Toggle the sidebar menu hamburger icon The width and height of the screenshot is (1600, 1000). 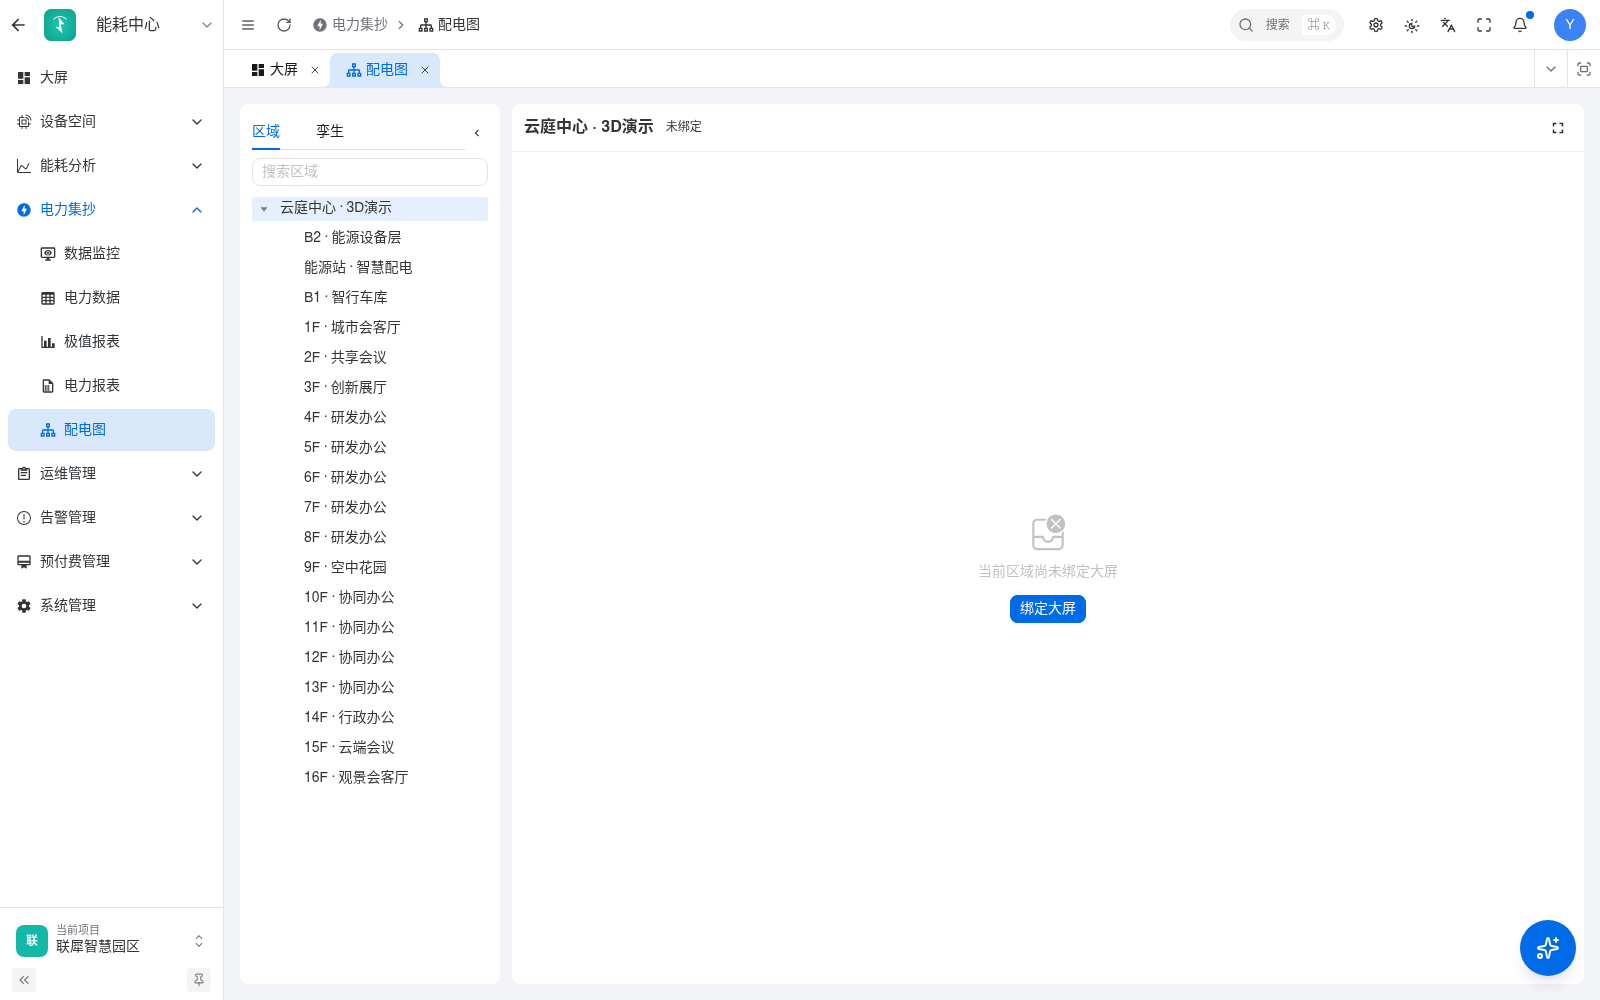click(248, 25)
